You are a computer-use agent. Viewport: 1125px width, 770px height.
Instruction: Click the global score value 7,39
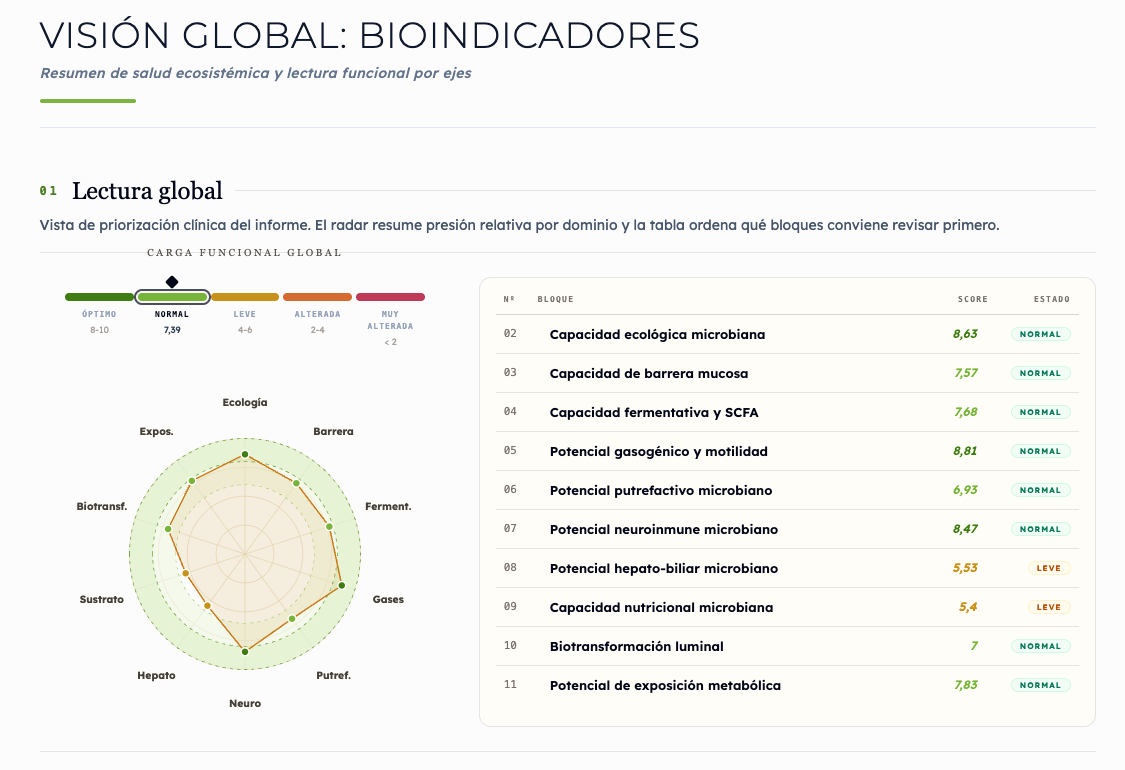[x=172, y=330]
